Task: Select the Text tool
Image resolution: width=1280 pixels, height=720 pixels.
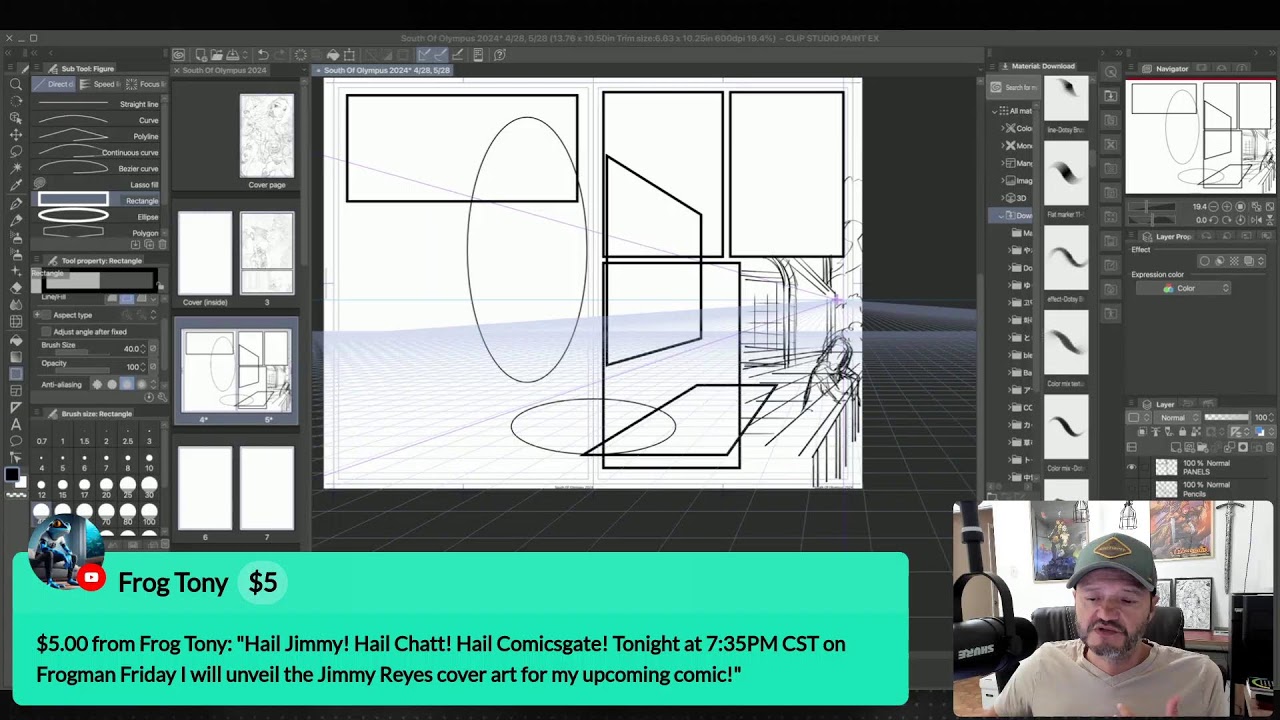Action: tap(16, 424)
